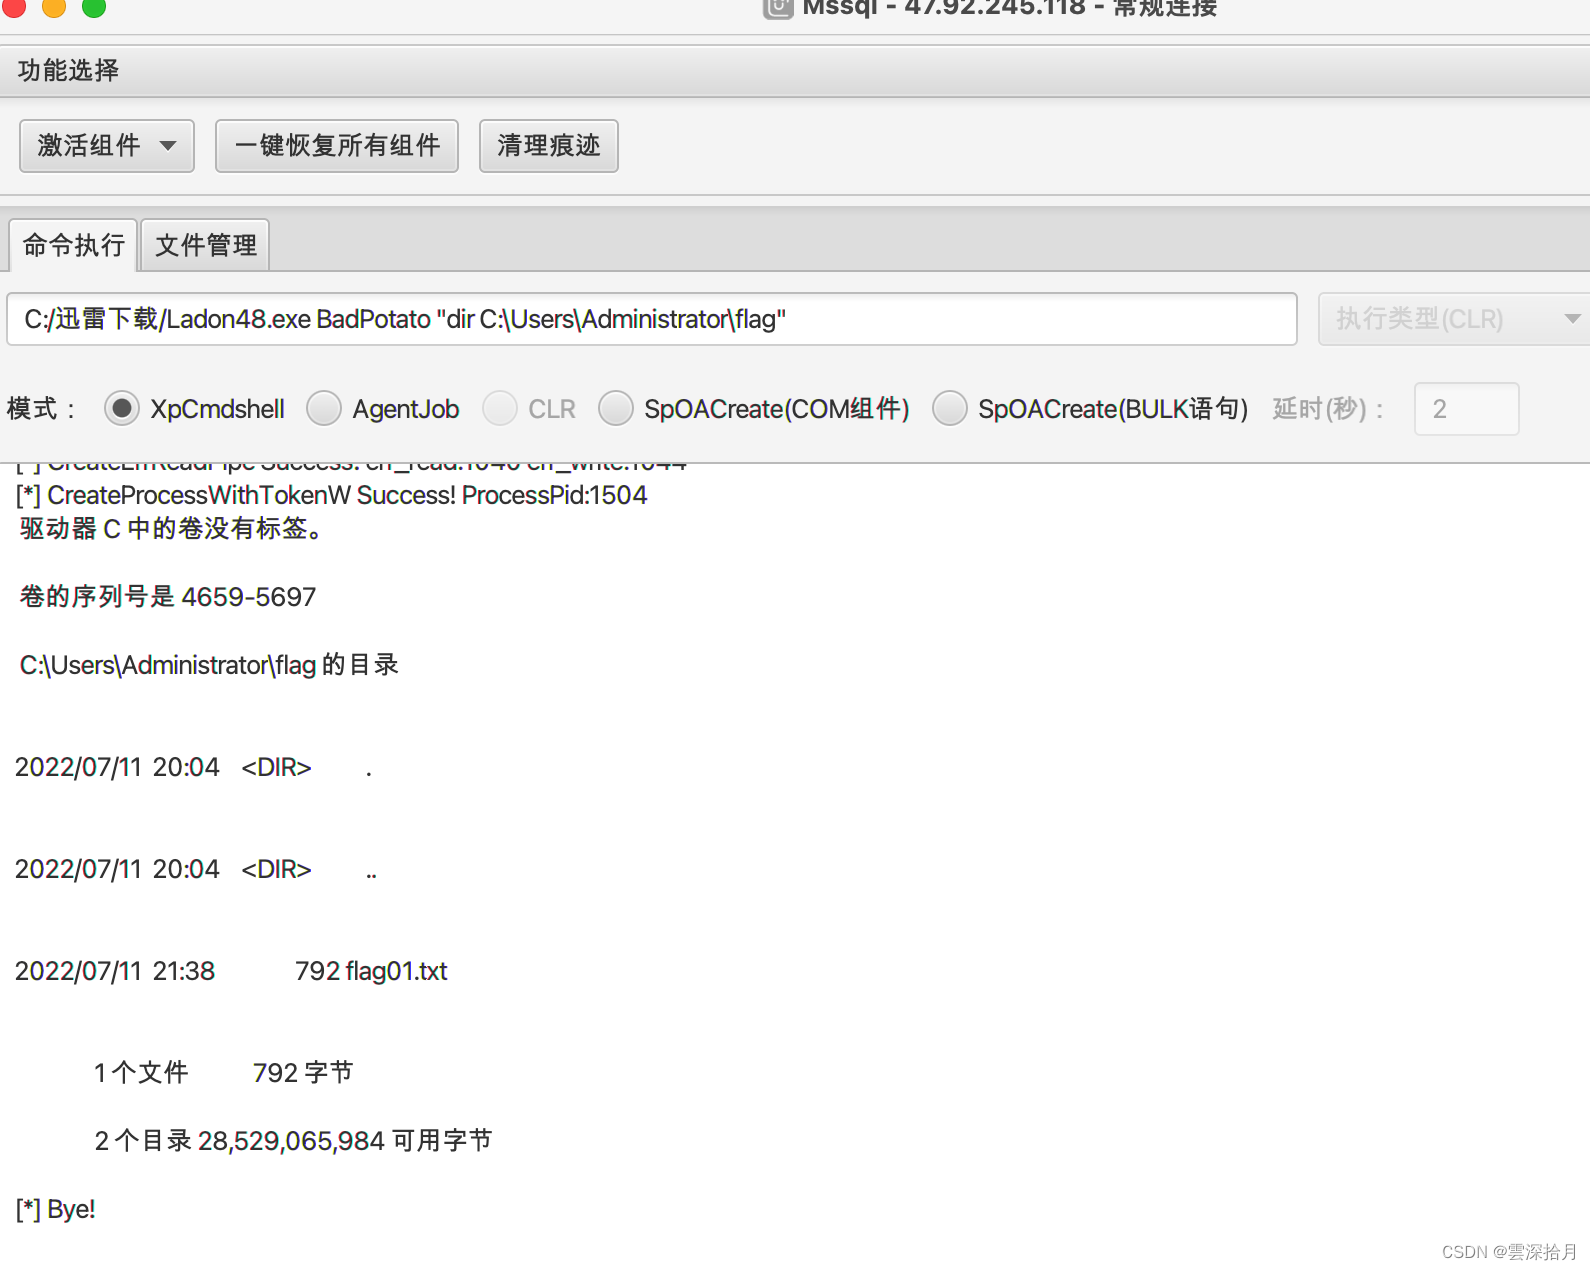The height and width of the screenshot is (1270, 1590).
Task: Click the CreateProcessWithTokenW Success line
Action: tap(332, 495)
